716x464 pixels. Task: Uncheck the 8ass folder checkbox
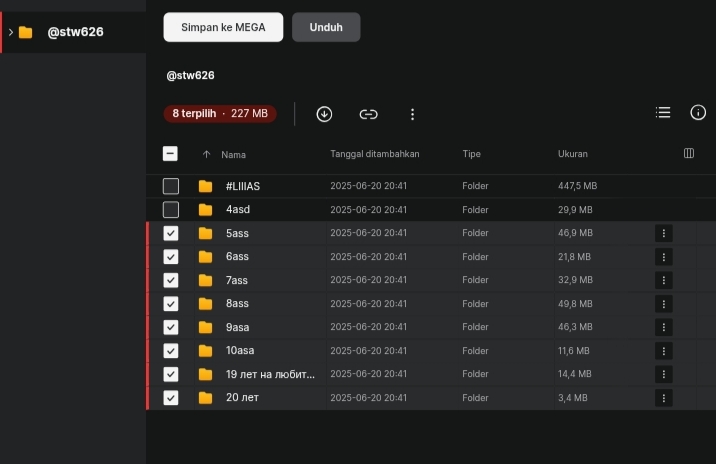click(171, 304)
